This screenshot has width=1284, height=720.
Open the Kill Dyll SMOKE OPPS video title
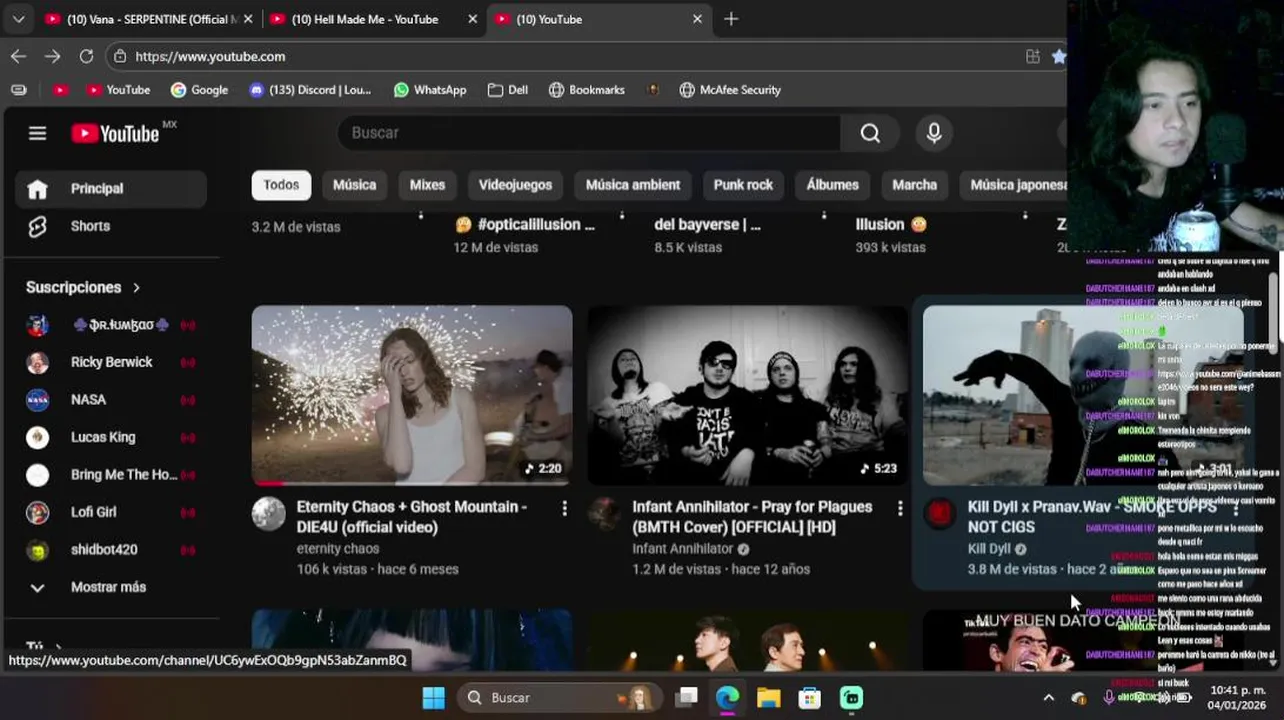coord(1092,517)
